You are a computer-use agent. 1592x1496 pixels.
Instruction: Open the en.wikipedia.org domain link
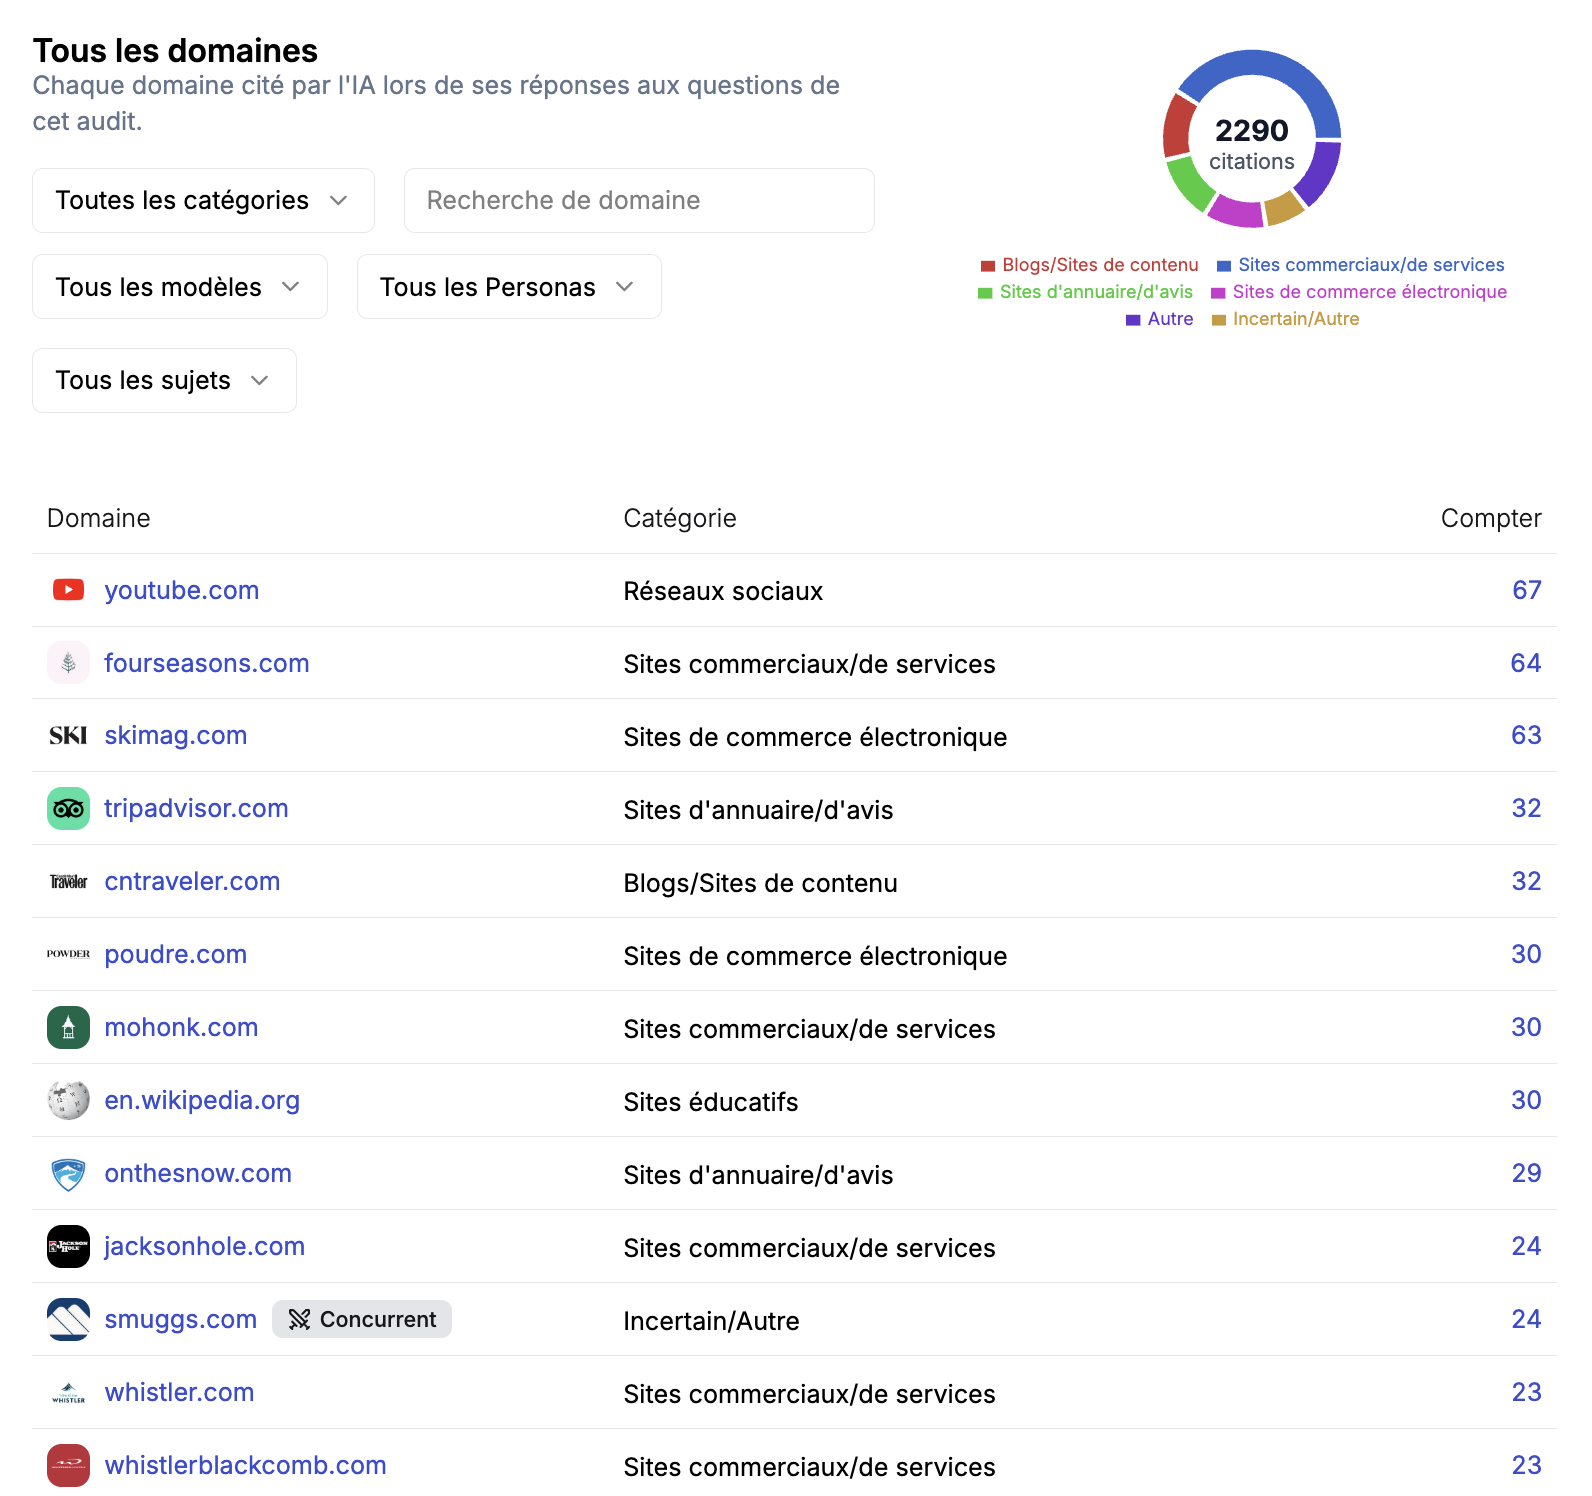point(202,1100)
